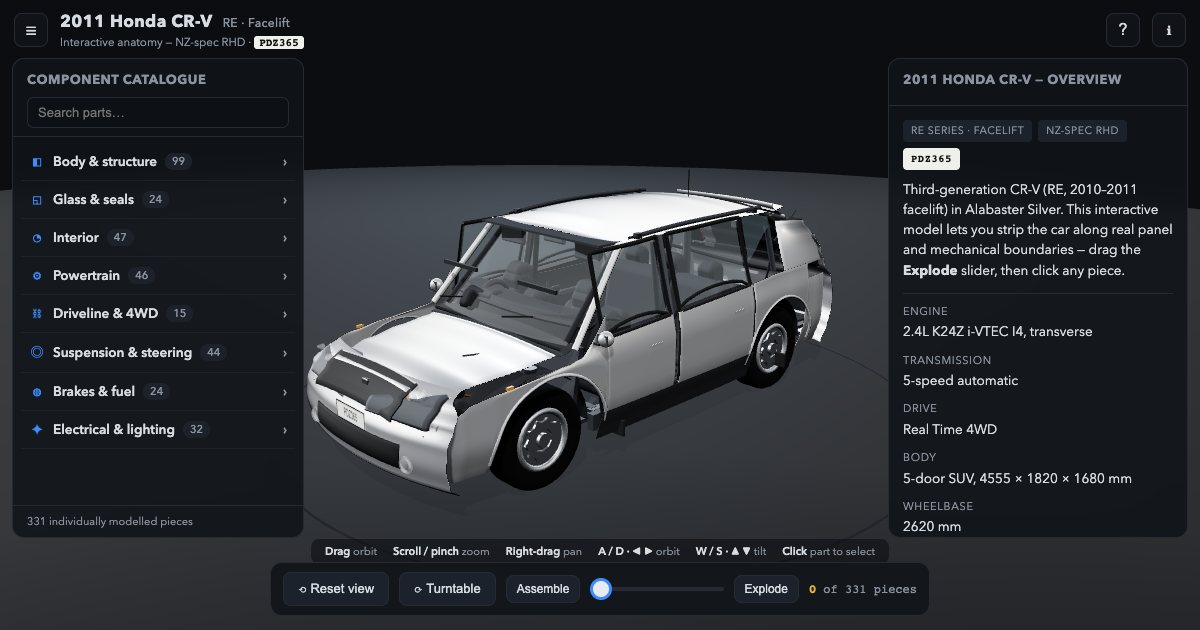Open the Suspension & steering row

coord(158,353)
